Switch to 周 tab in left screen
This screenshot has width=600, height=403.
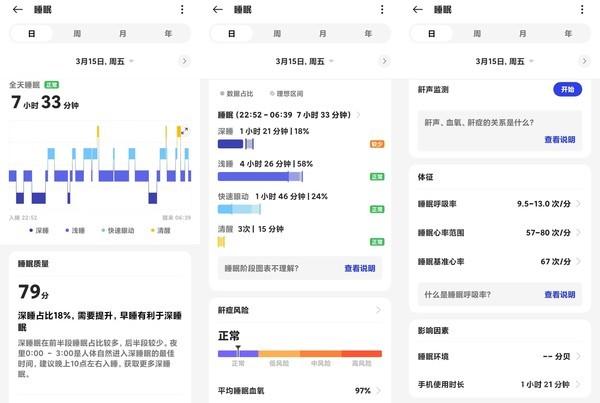[77, 34]
